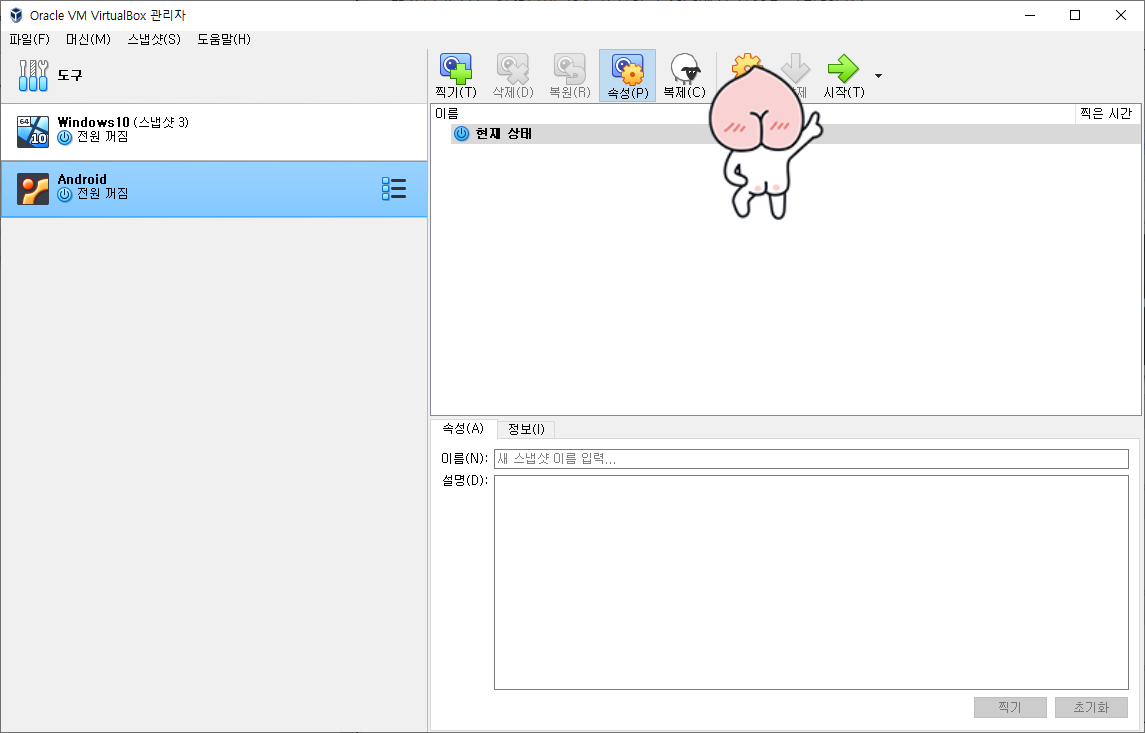Toggle the snapshot Properties (속성) toolbar icon

click(627, 69)
